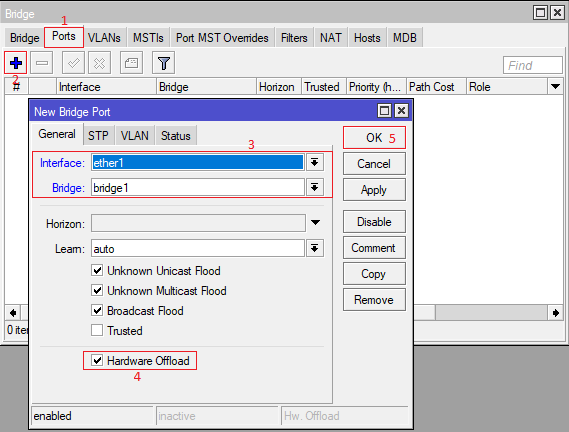Click the OK button
The width and height of the screenshot is (569, 432).
coord(374,138)
